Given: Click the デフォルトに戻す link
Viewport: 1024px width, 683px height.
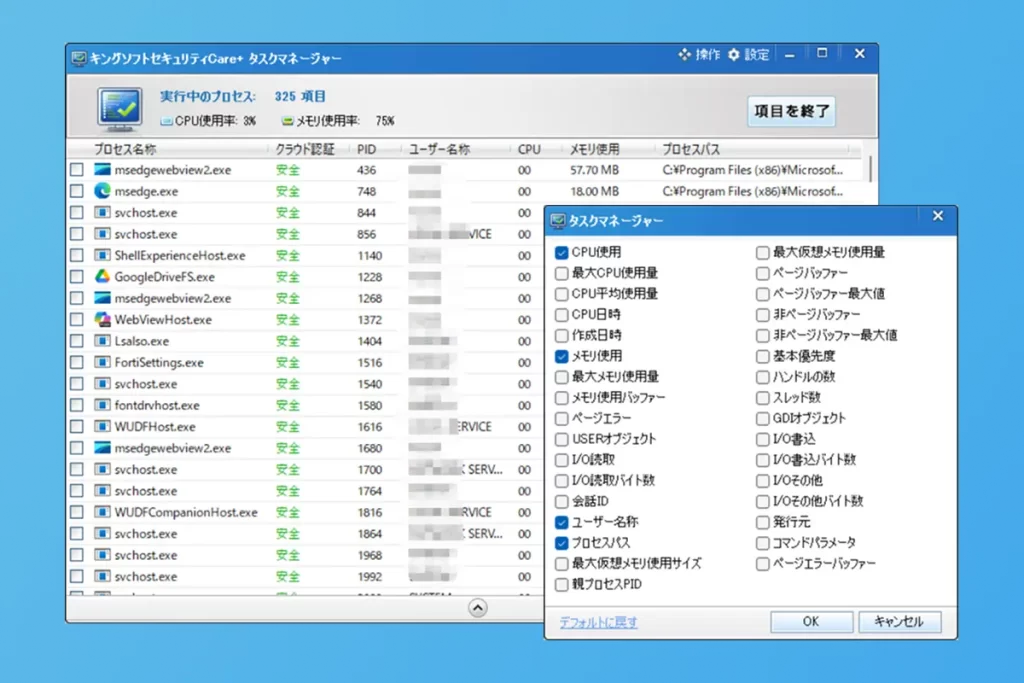Looking at the screenshot, I should click(x=598, y=622).
